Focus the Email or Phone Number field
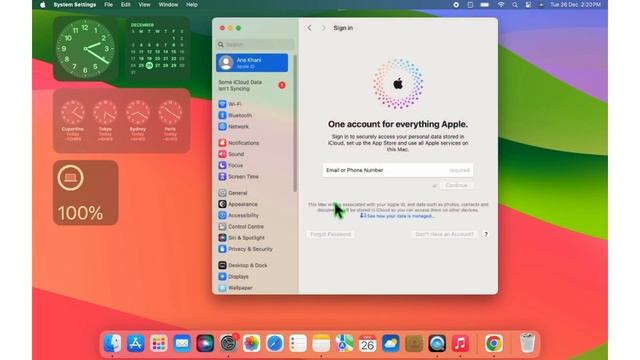The height and width of the screenshot is (360, 640). [x=398, y=170]
